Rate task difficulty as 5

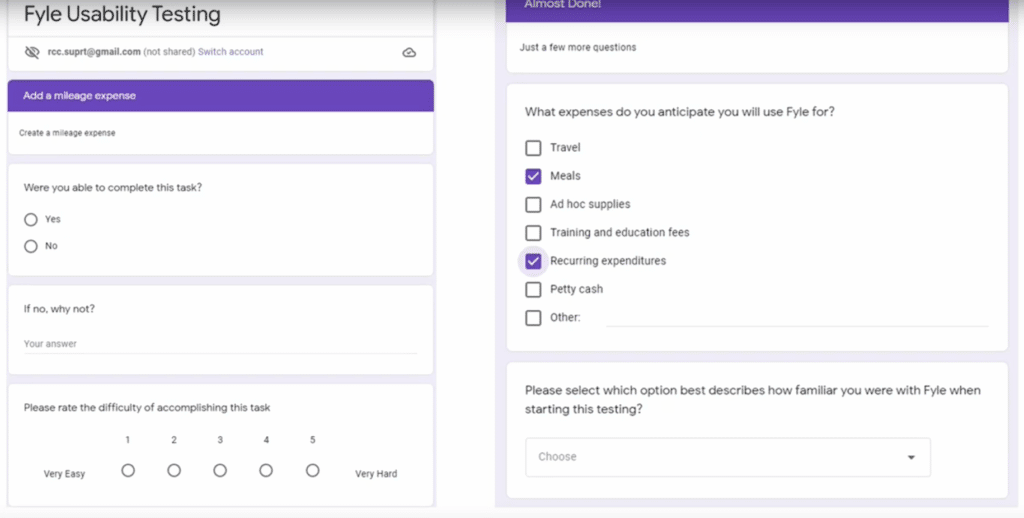tap(312, 470)
